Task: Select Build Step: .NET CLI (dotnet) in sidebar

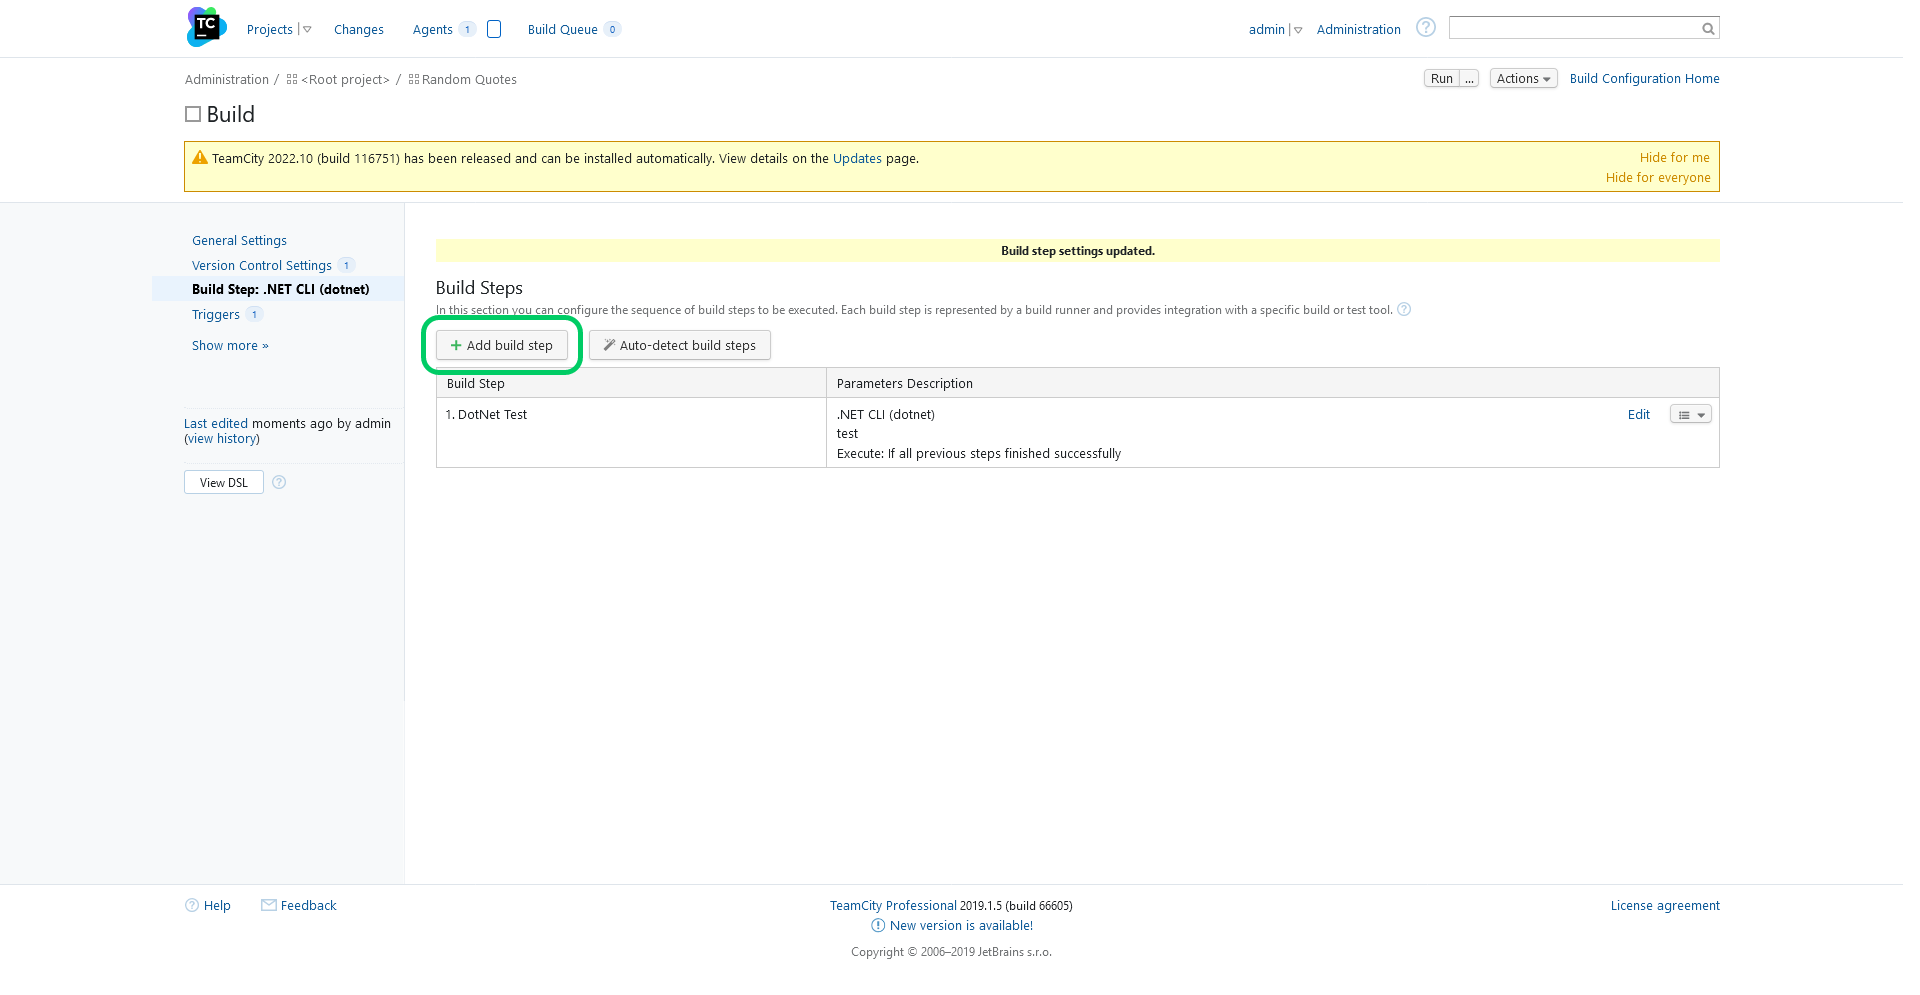Action: pyautogui.click(x=281, y=290)
